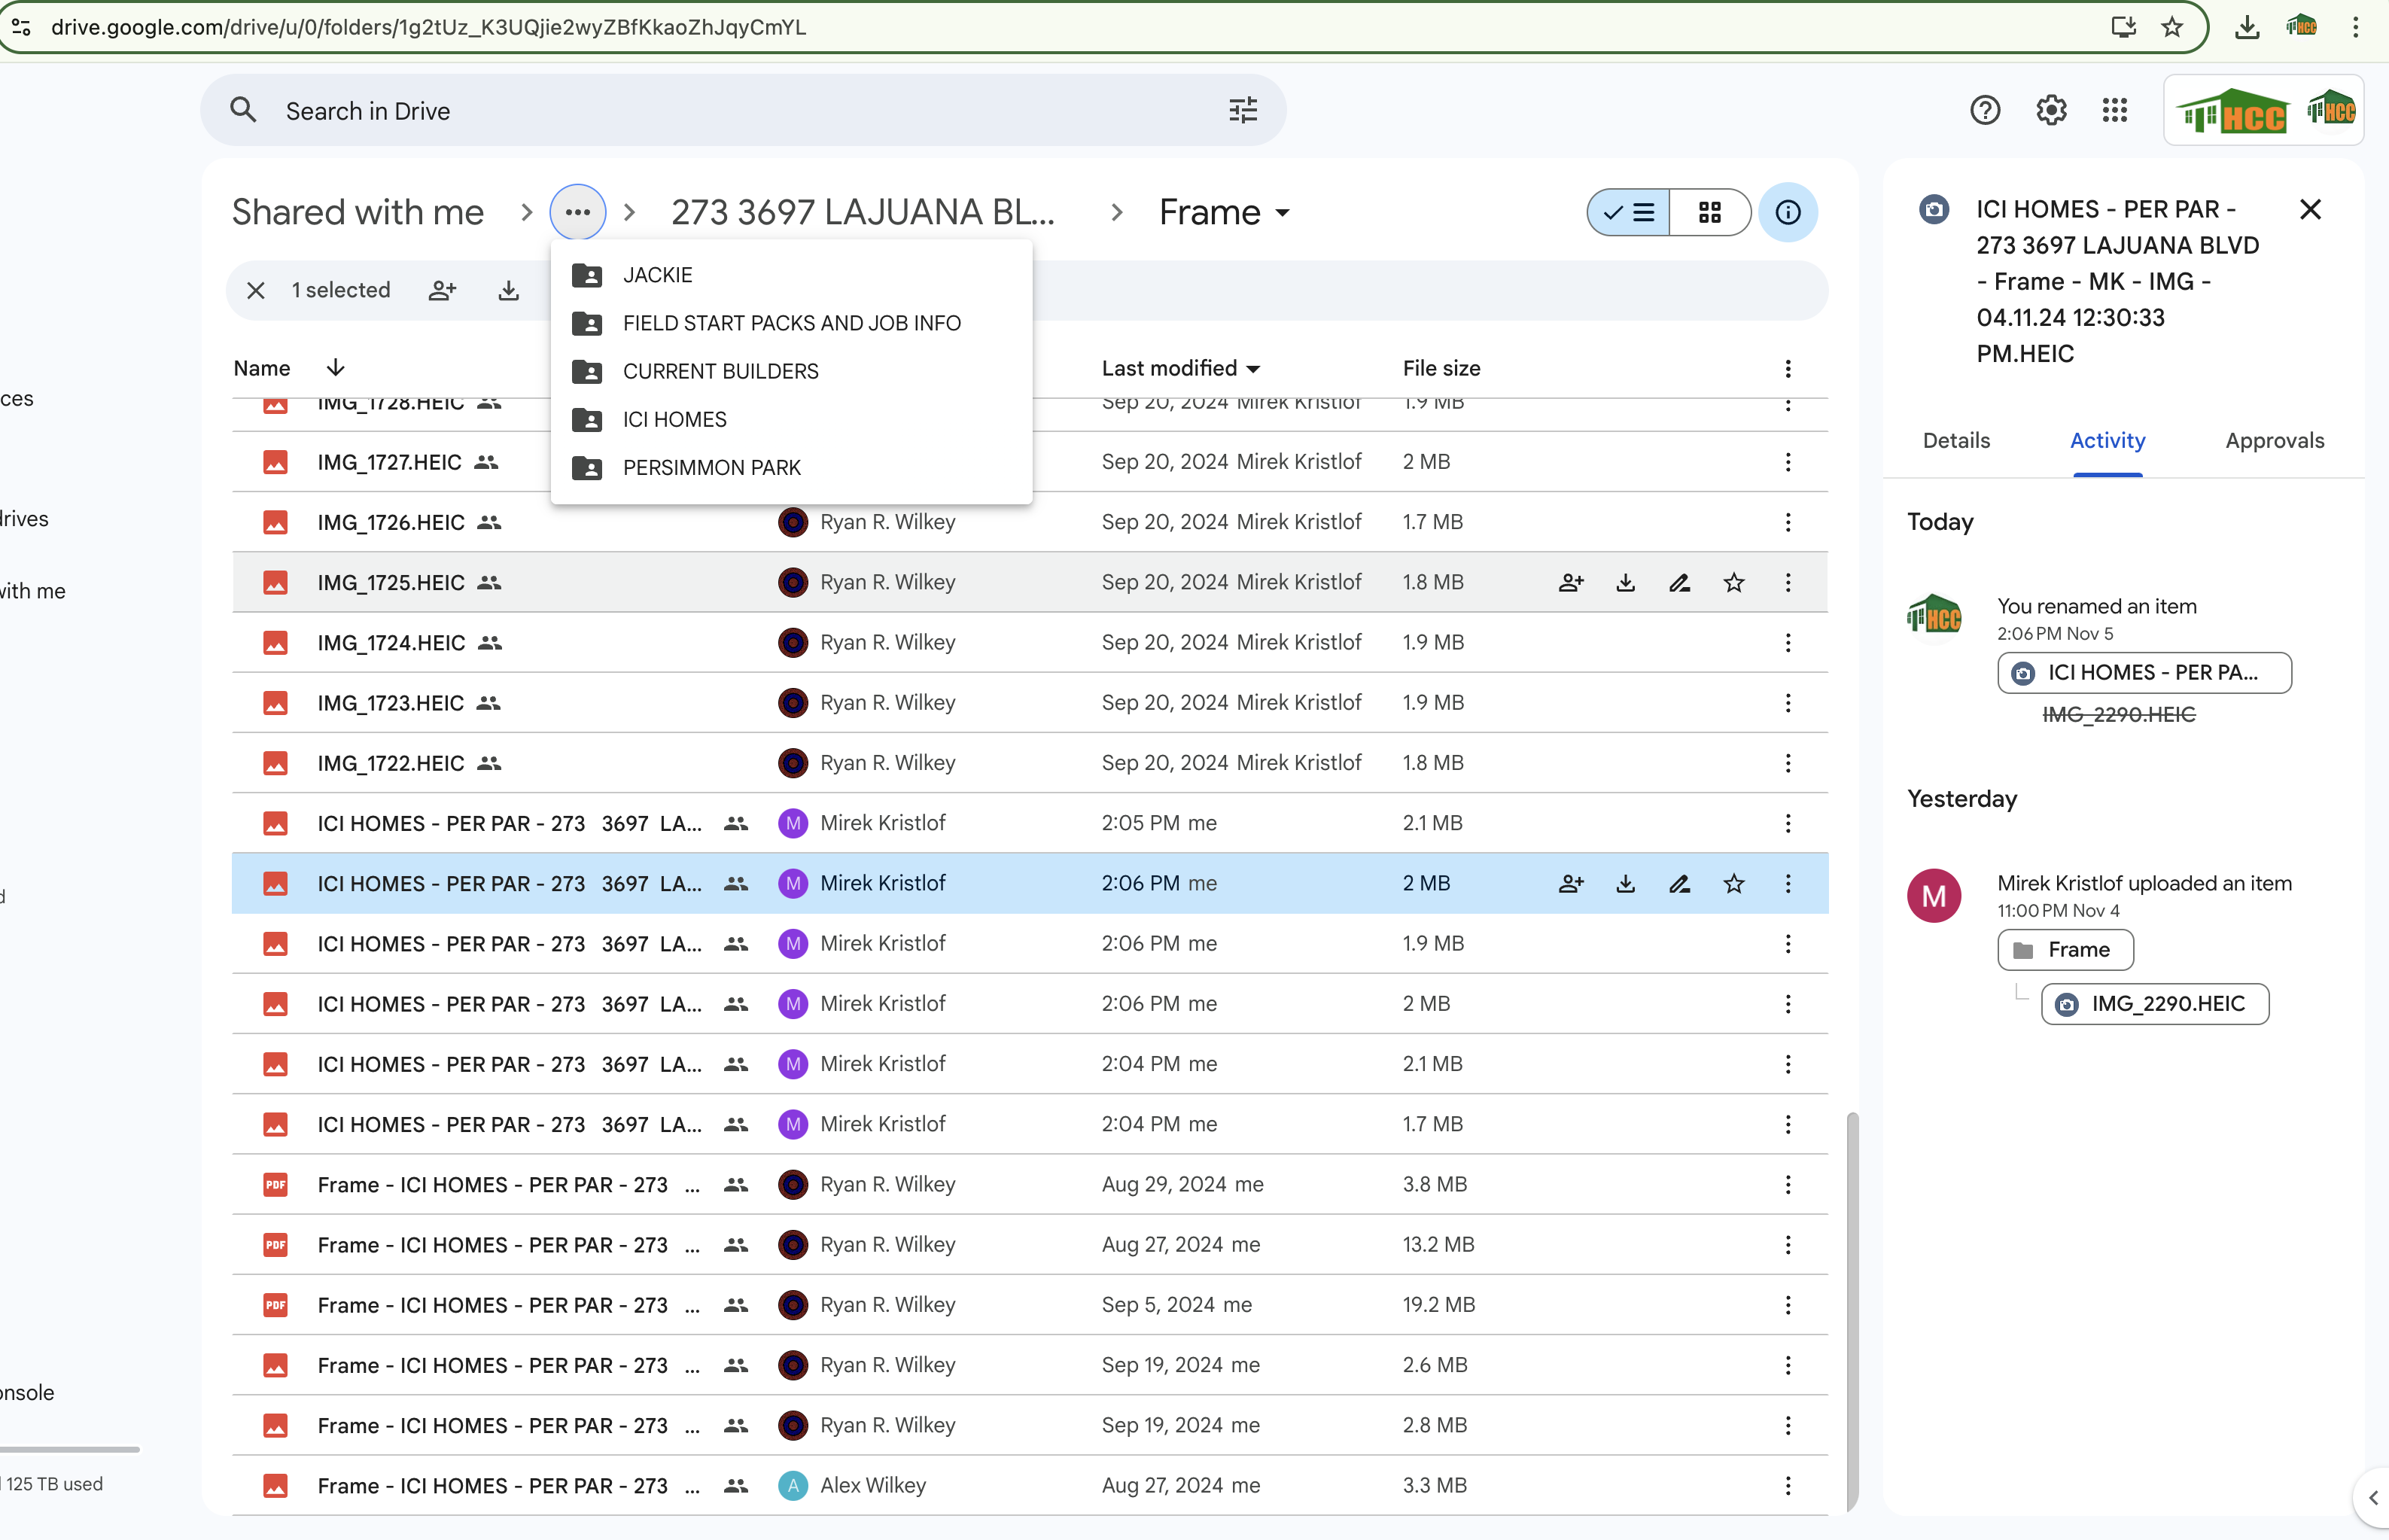2389x1540 pixels.
Task: Open the HCC extension icon in Chrome toolbar
Action: (2301, 27)
